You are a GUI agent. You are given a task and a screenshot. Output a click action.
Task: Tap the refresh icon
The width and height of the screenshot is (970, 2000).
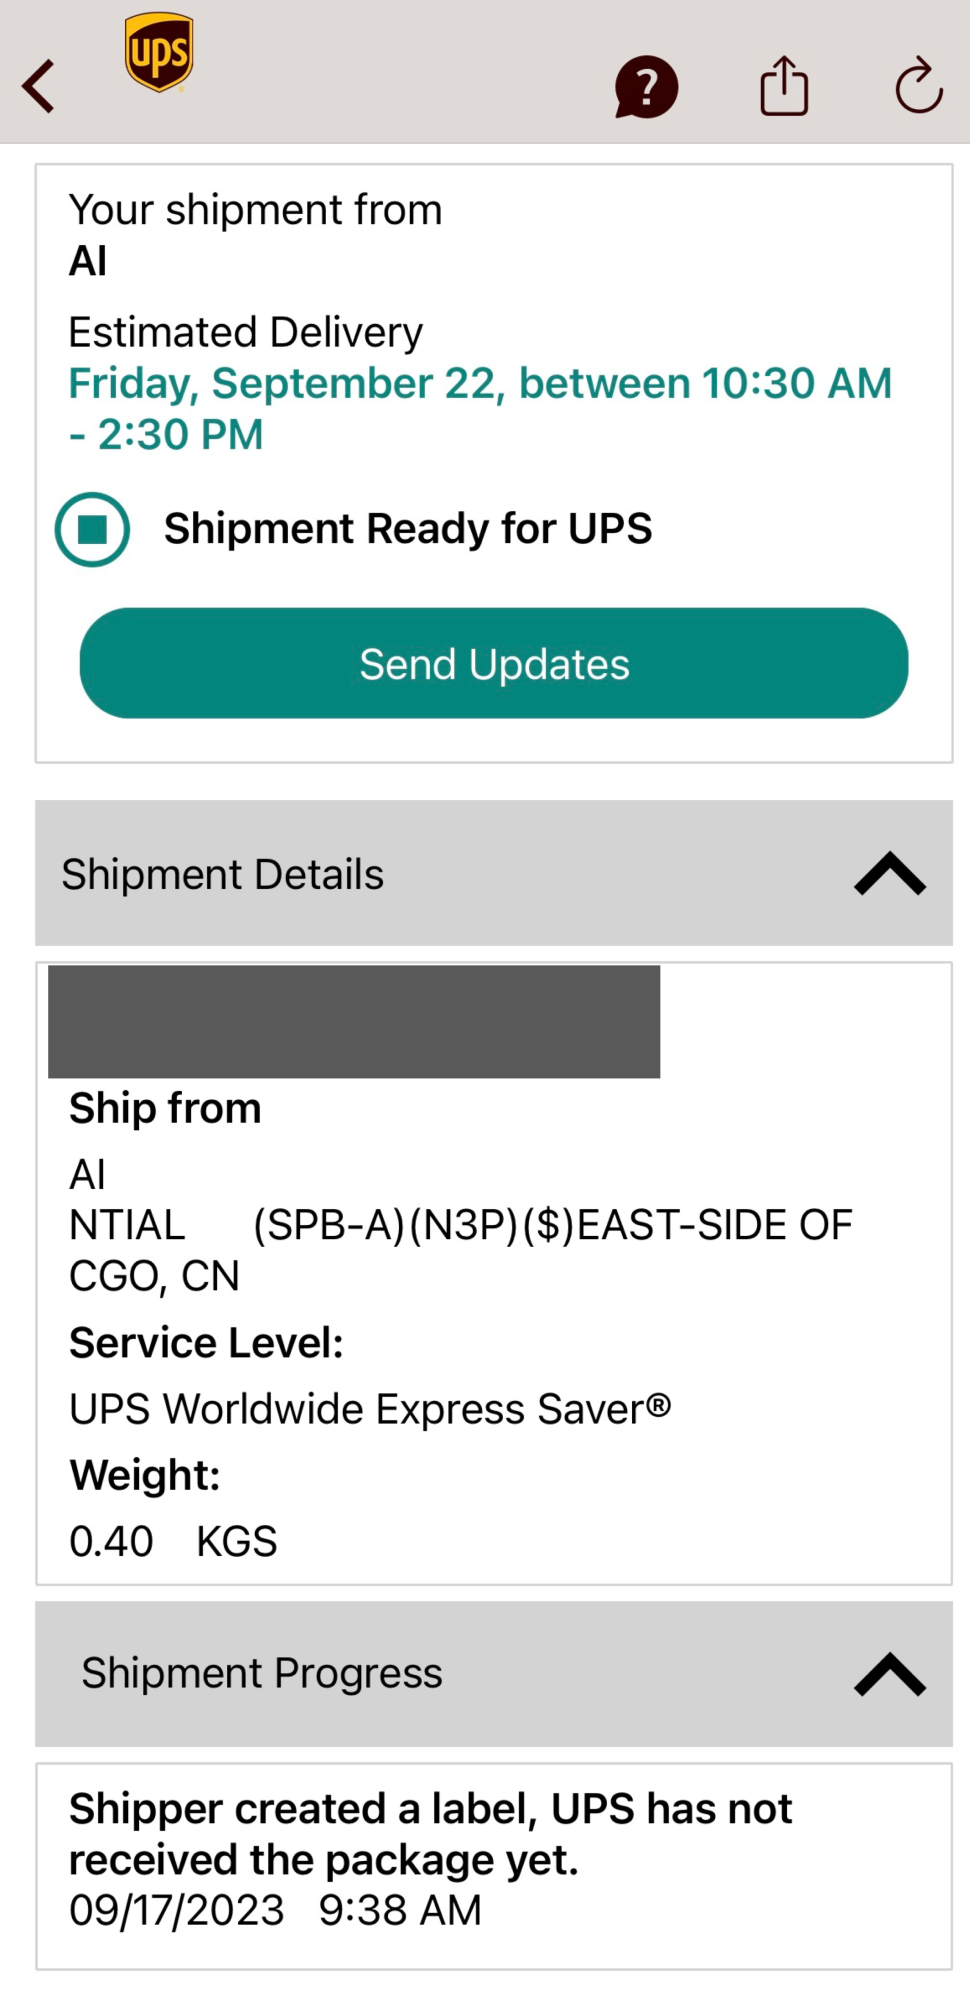[x=918, y=86]
